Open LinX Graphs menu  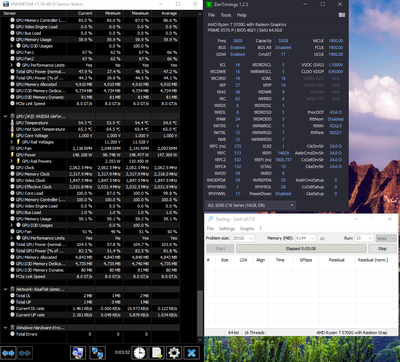247,229
